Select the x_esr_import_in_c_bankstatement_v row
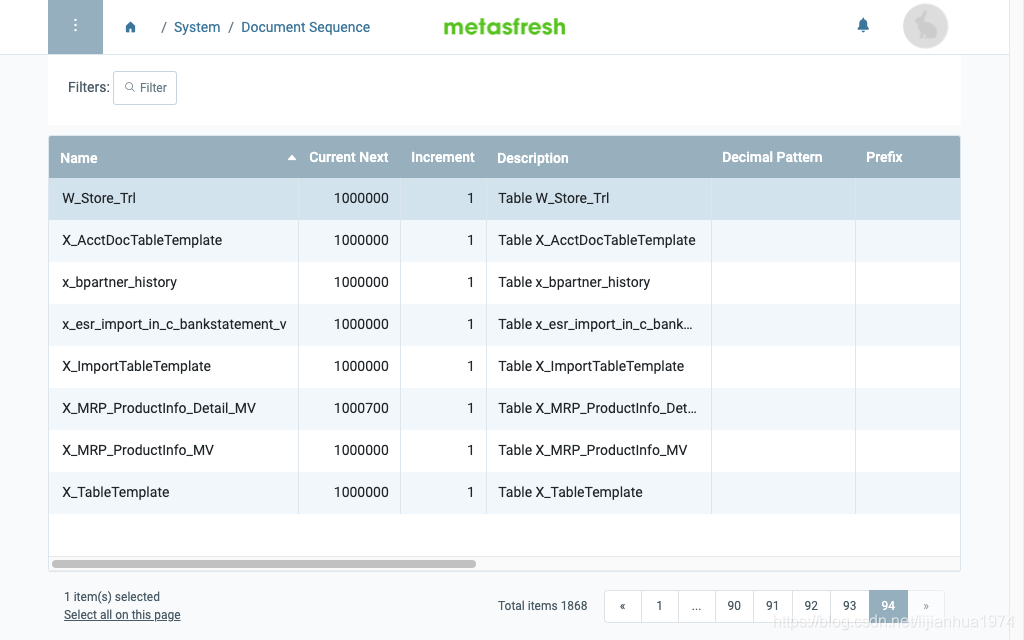 point(504,325)
